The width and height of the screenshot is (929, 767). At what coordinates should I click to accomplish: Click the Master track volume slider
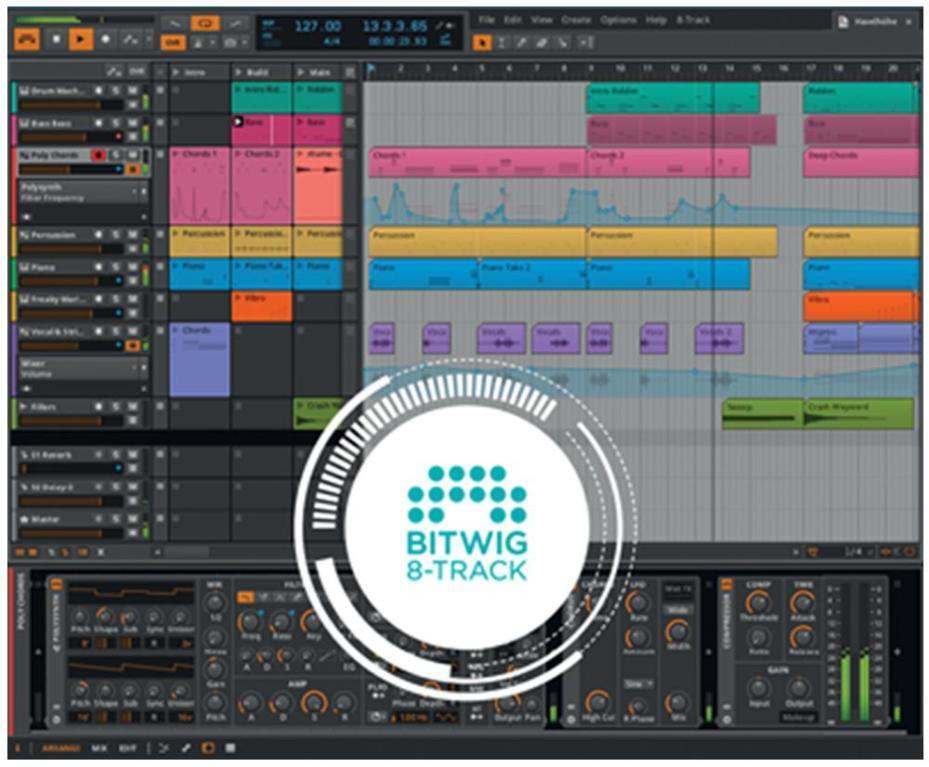[x=71, y=534]
